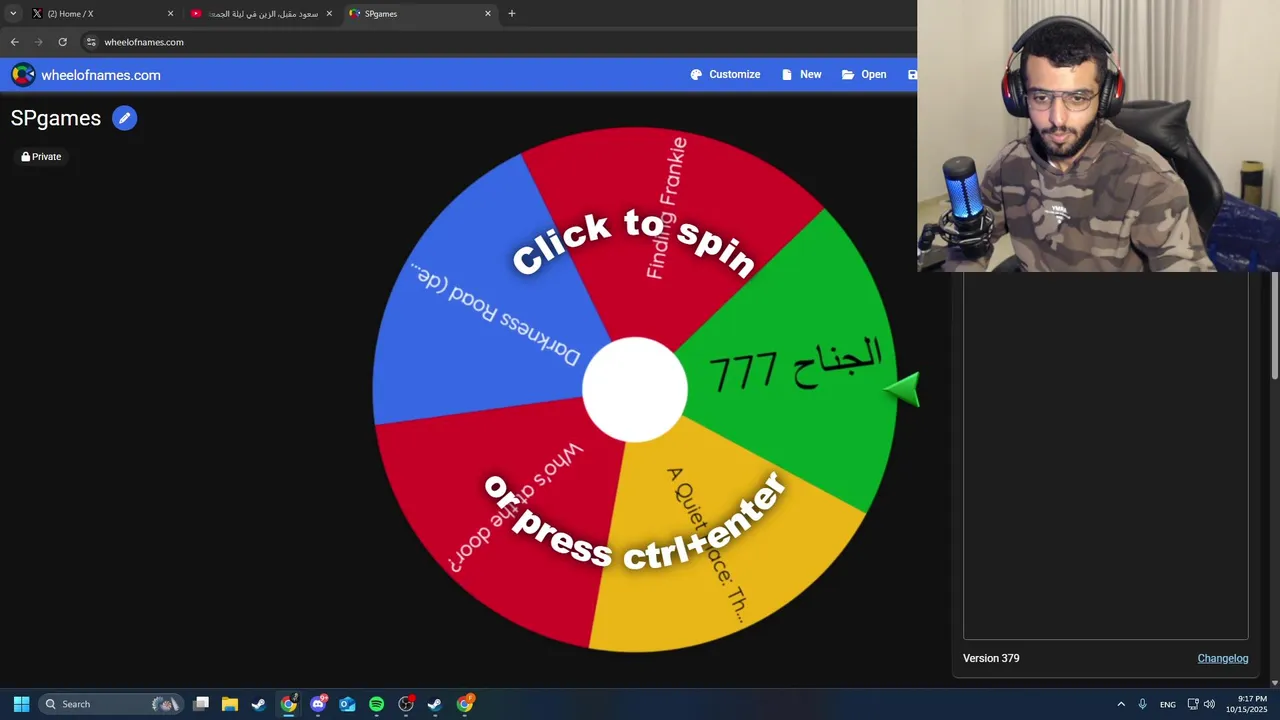The height and width of the screenshot is (720, 1280).
Task: Create a New wheel
Action: [x=801, y=75]
